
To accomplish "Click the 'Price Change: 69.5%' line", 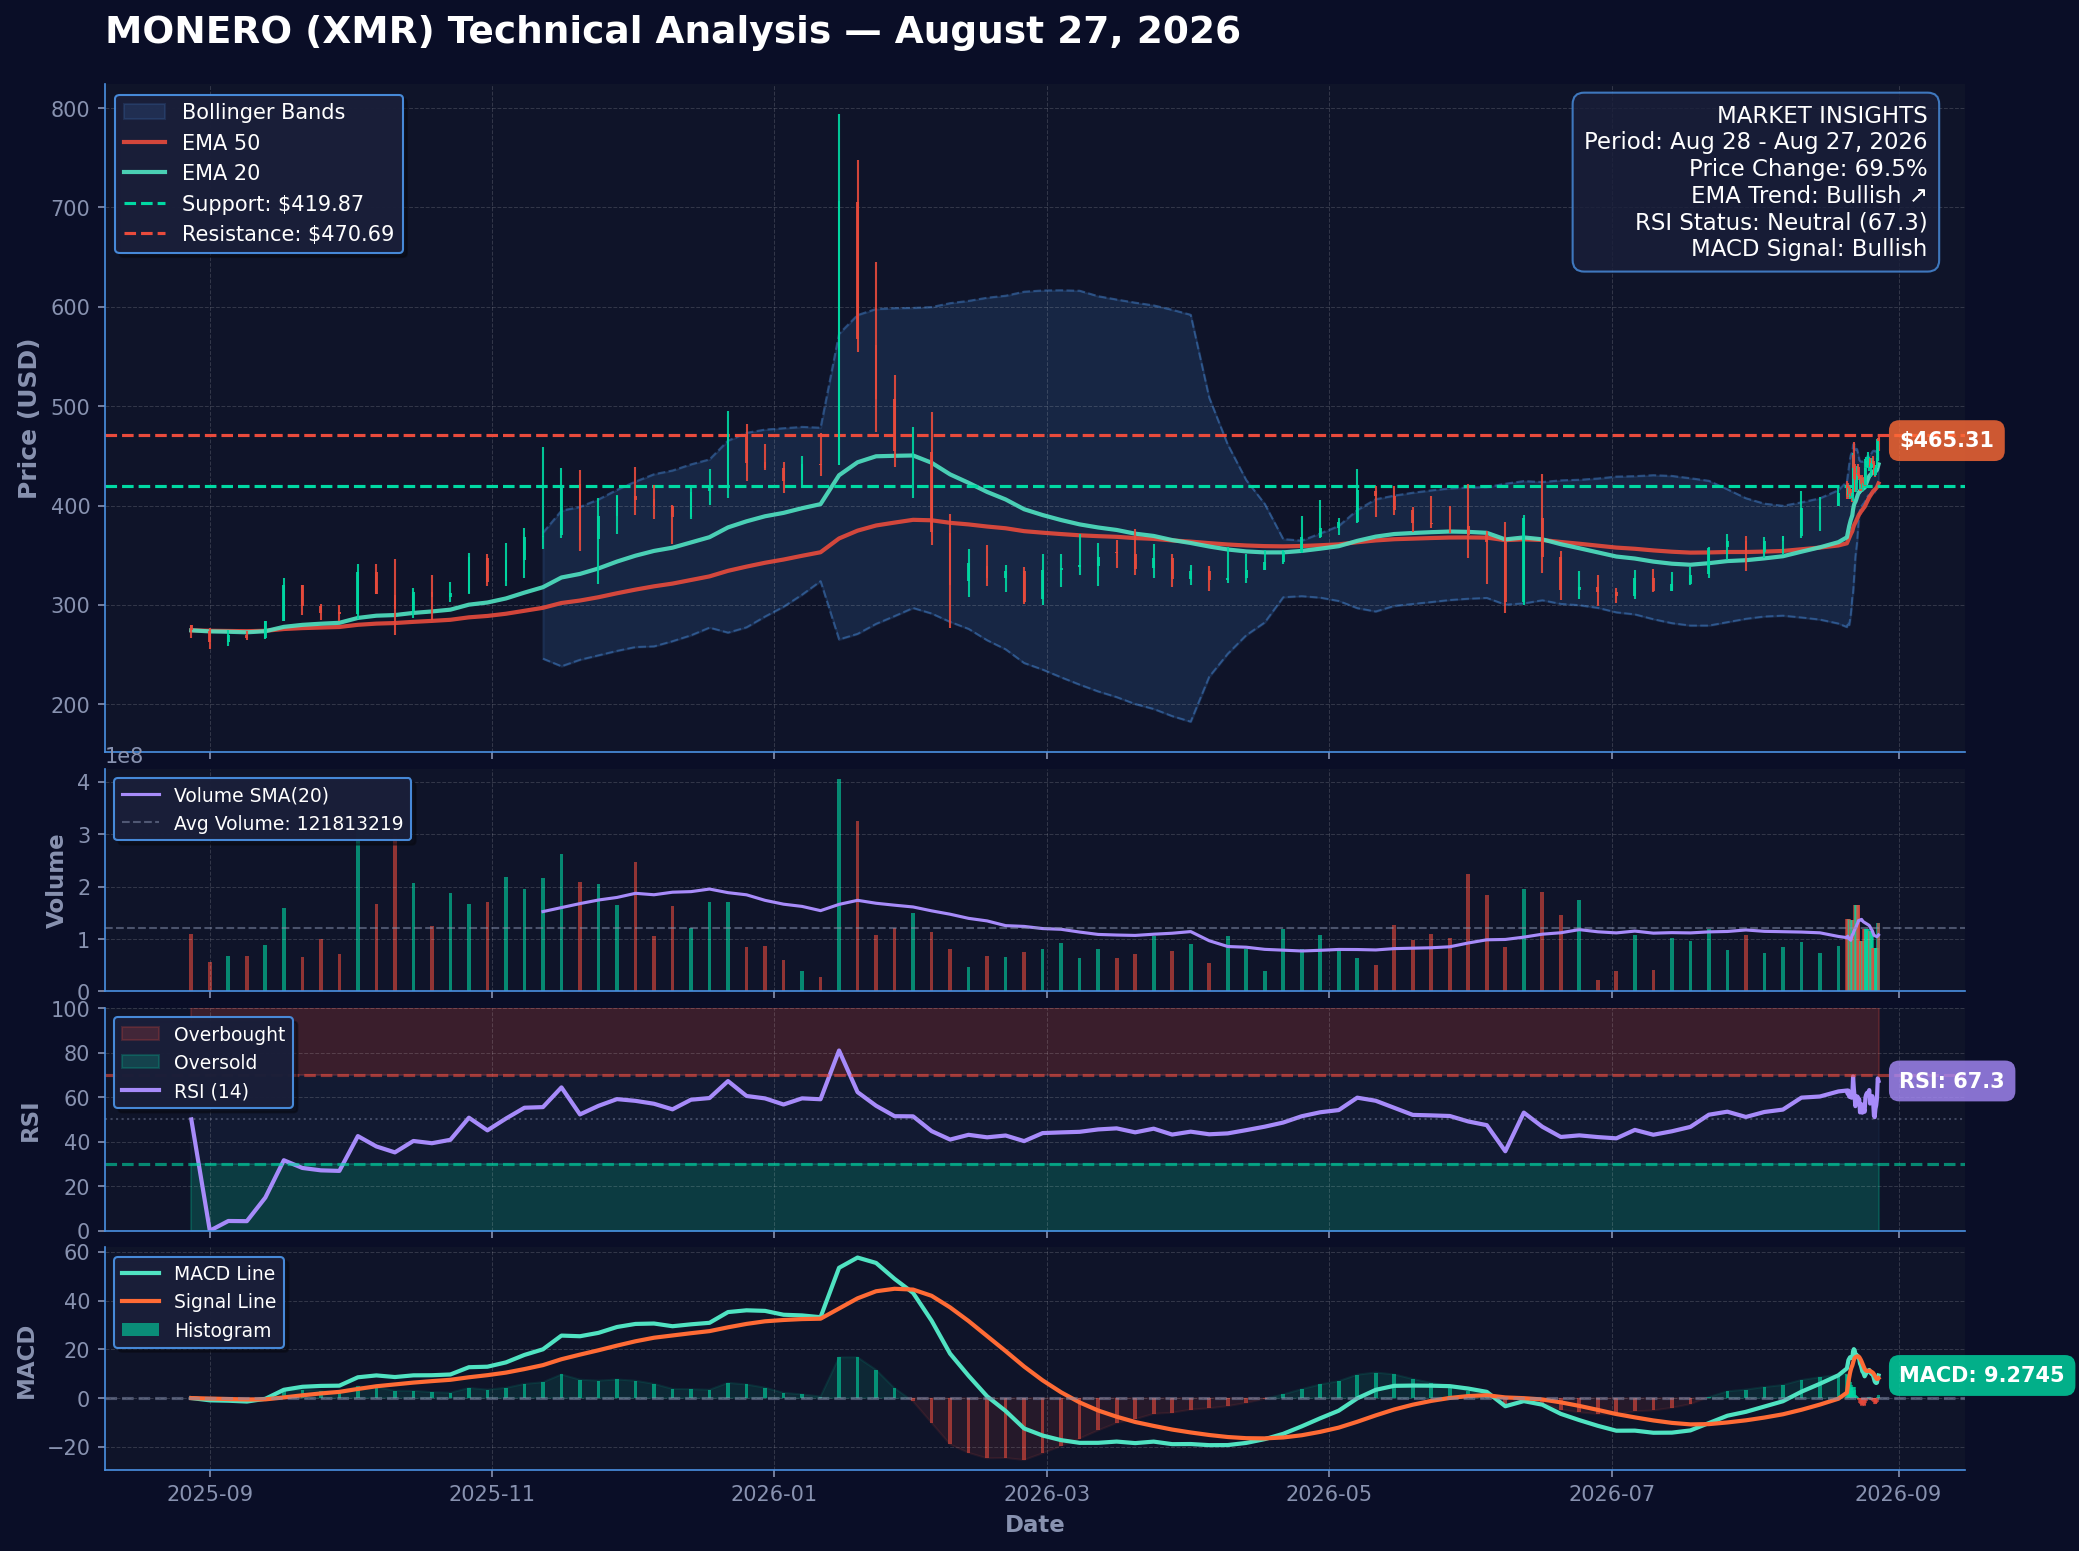I will pos(1808,169).
